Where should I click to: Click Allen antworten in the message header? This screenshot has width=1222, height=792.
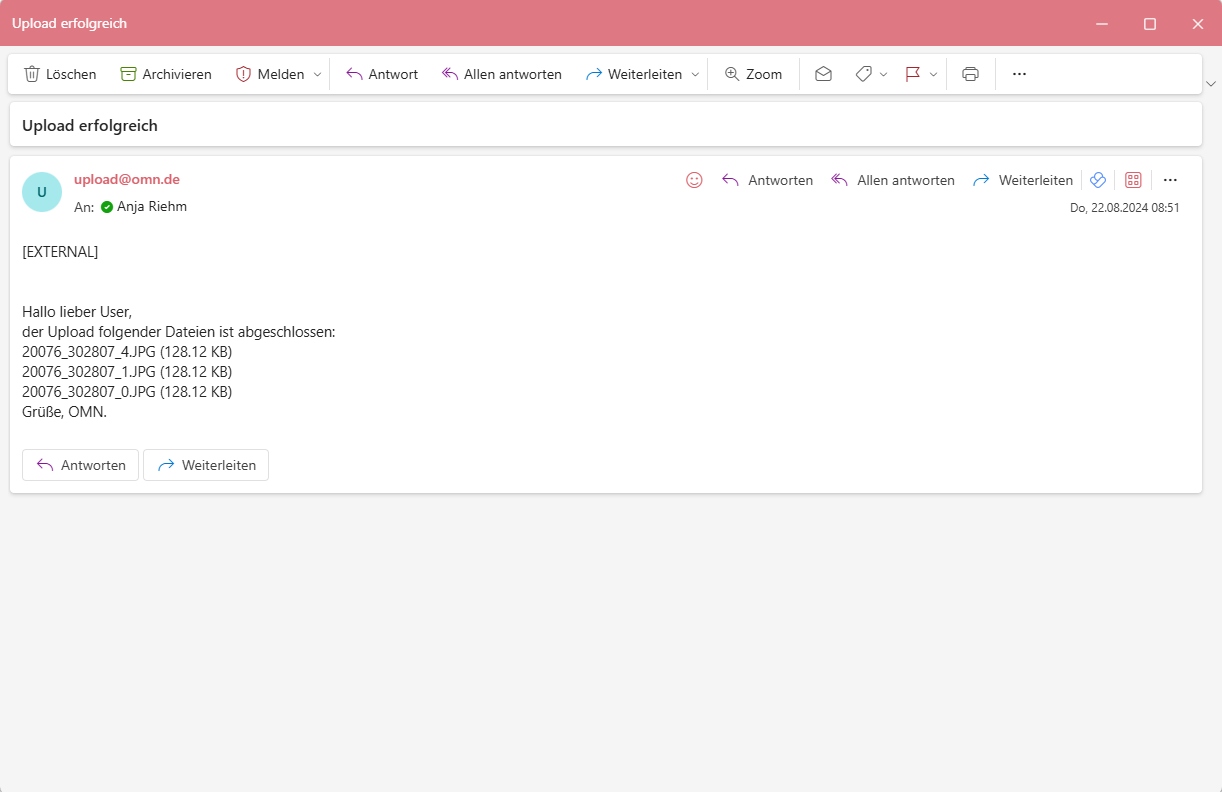coord(893,179)
